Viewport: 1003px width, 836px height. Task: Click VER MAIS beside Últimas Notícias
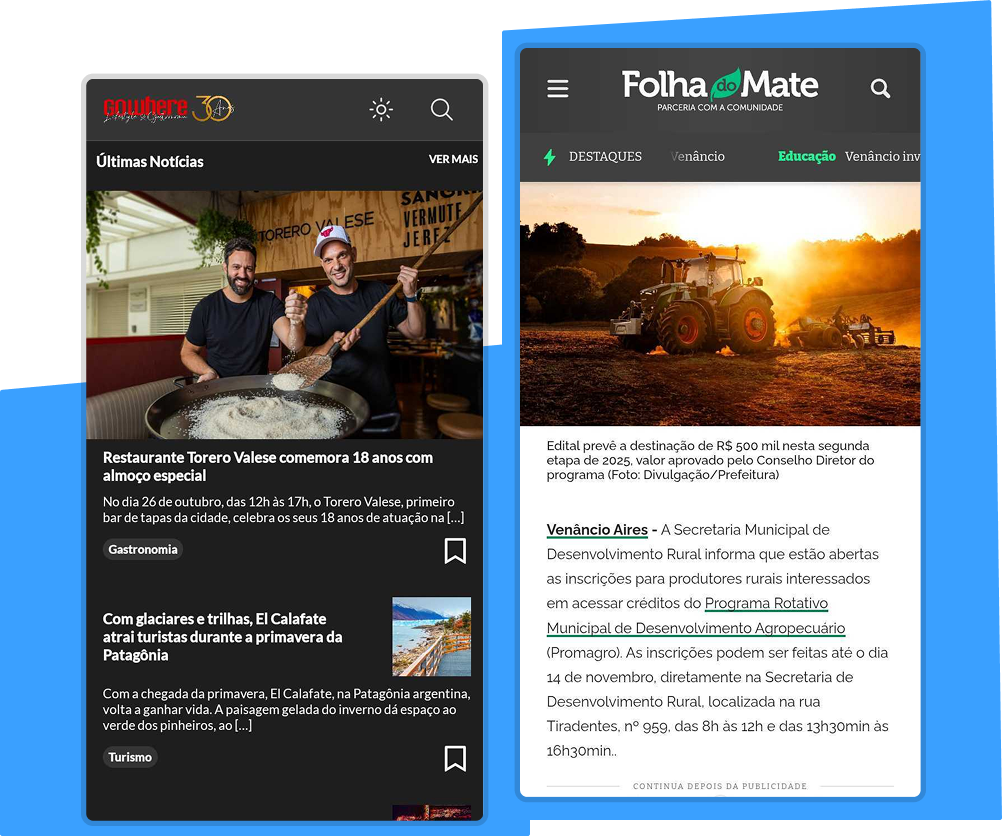[453, 159]
